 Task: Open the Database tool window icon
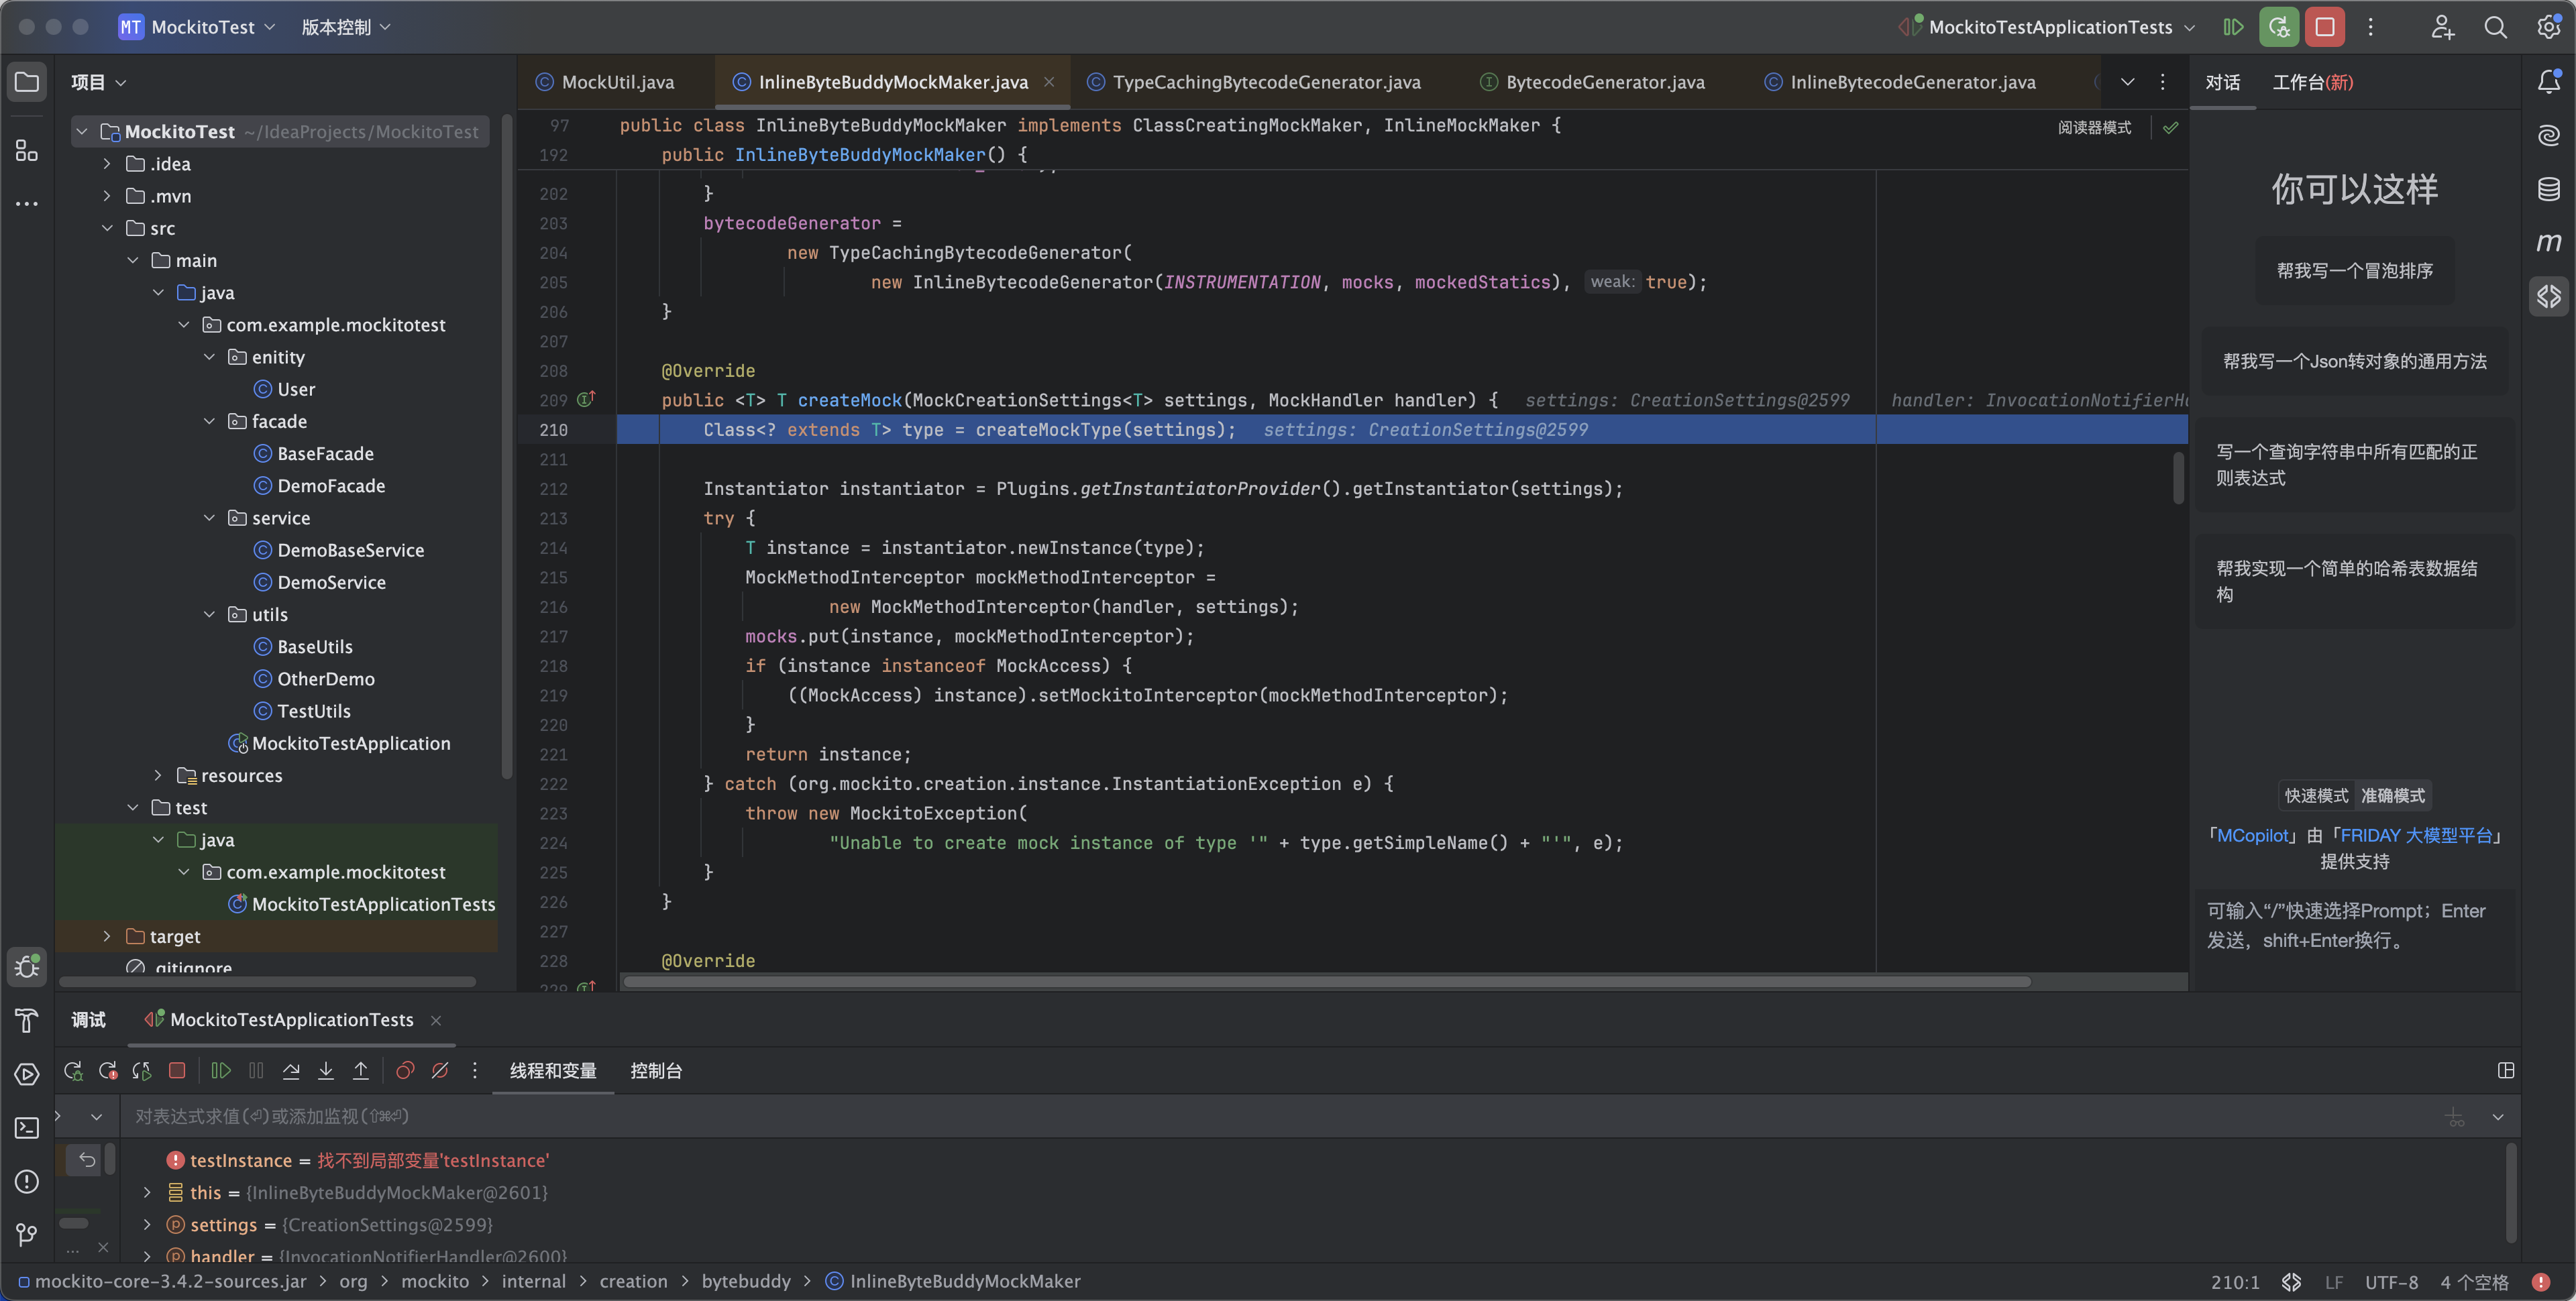click(x=2549, y=189)
